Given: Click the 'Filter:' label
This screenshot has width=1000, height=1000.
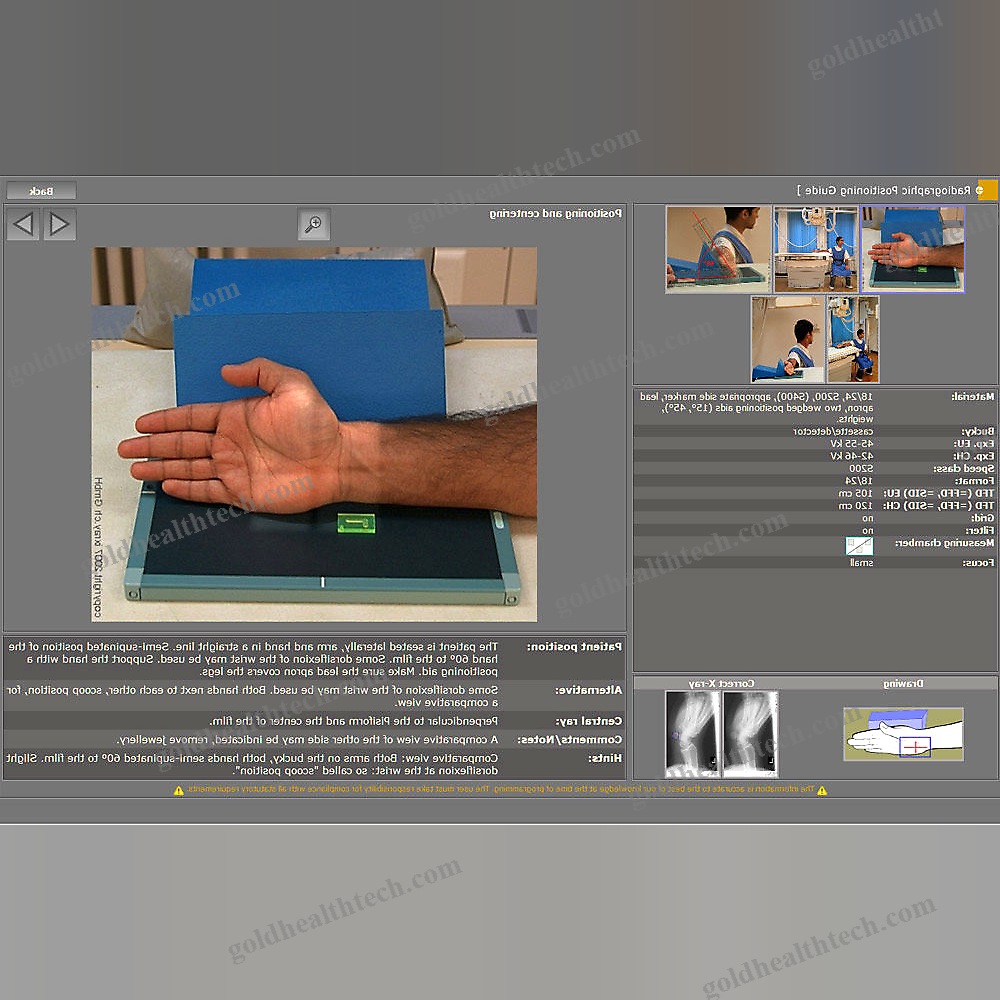Looking at the screenshot, I should point(980,531).
